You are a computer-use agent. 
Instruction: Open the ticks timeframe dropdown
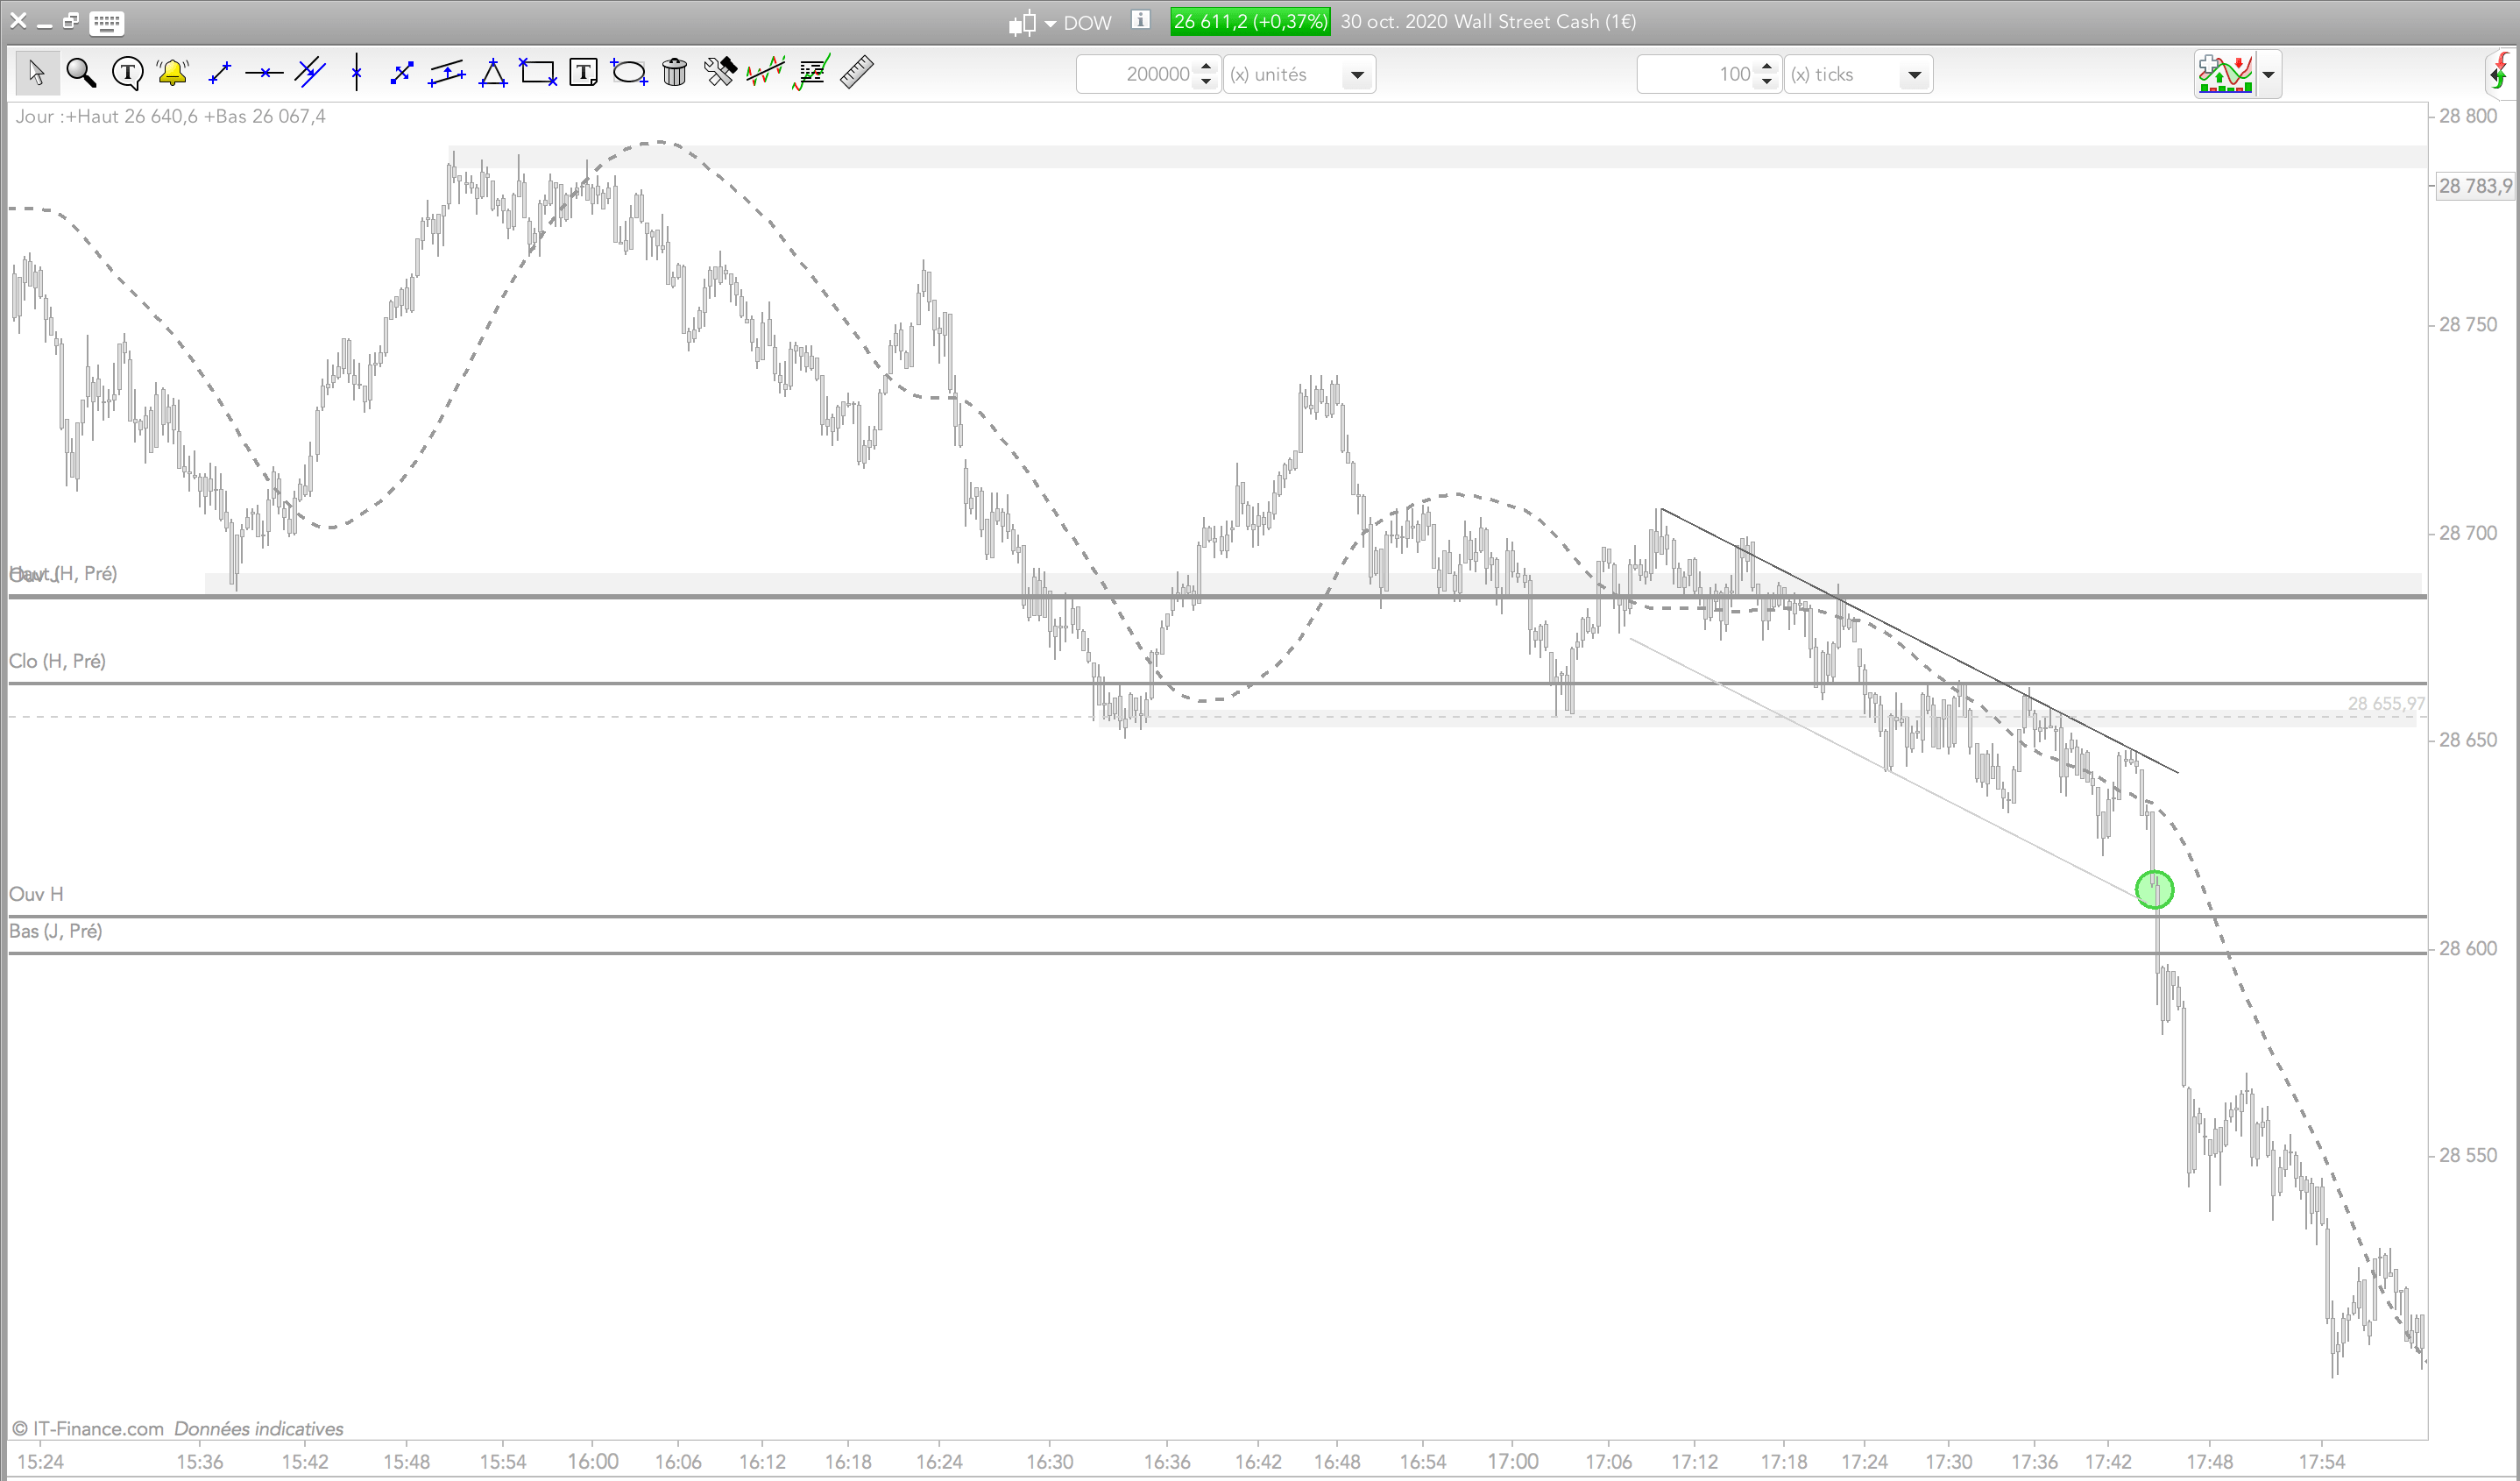point(1914,75)
